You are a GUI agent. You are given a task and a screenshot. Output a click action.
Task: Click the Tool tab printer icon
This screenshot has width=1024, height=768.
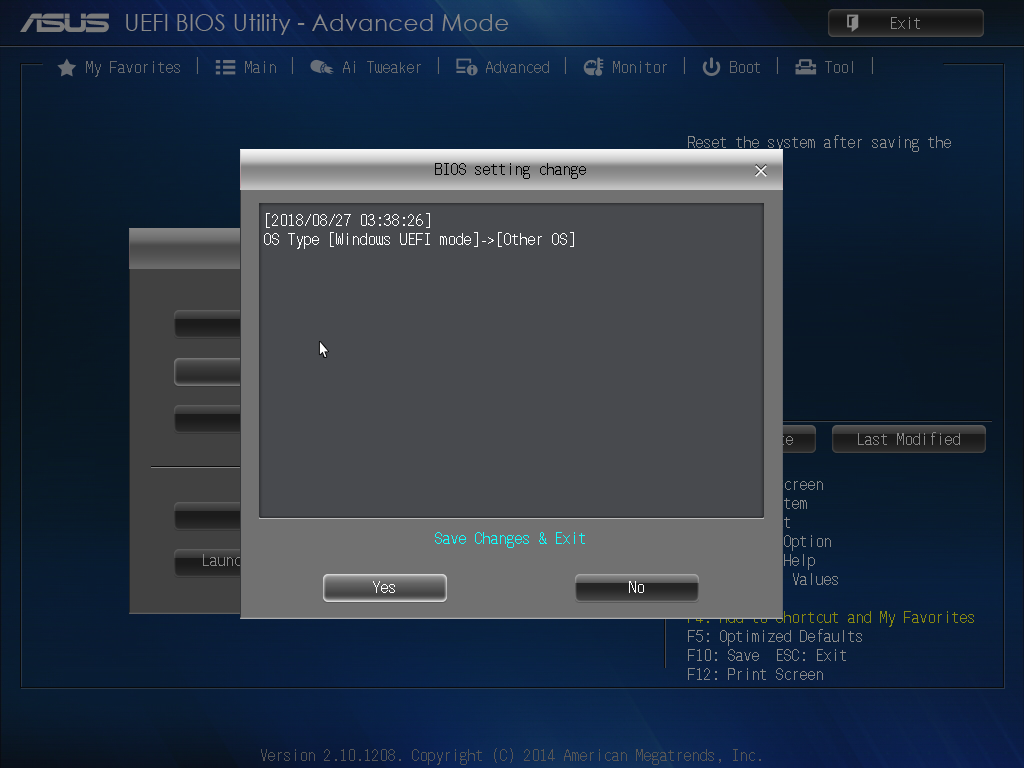pos(806,67)
